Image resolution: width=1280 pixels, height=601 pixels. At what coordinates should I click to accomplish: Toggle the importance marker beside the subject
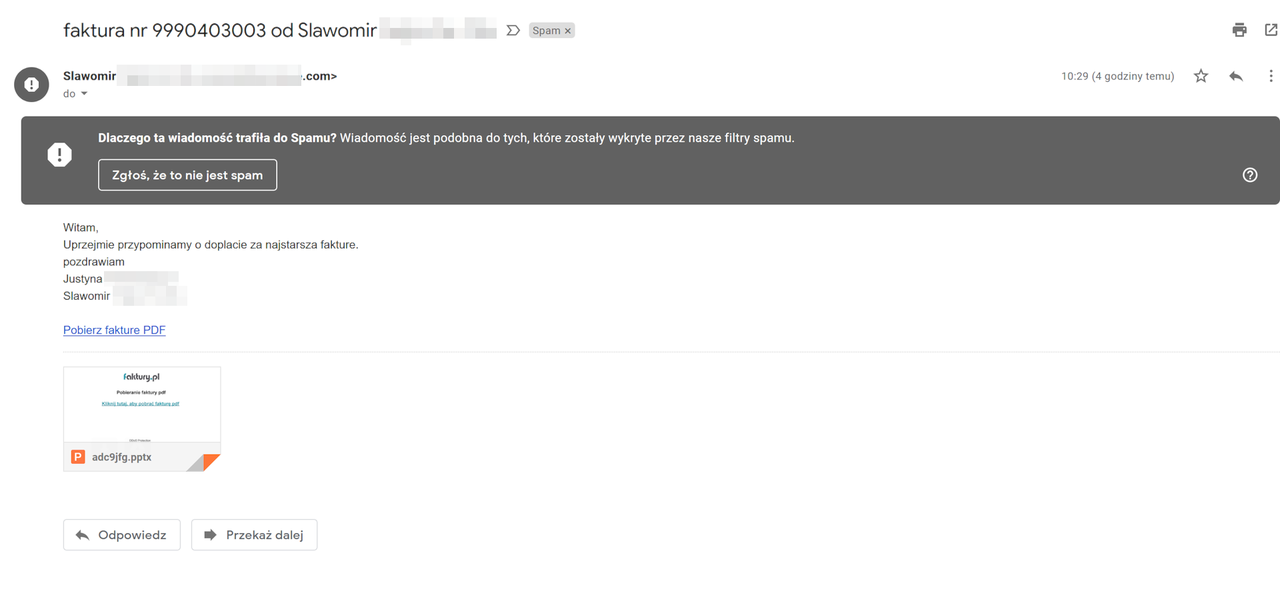513,31
